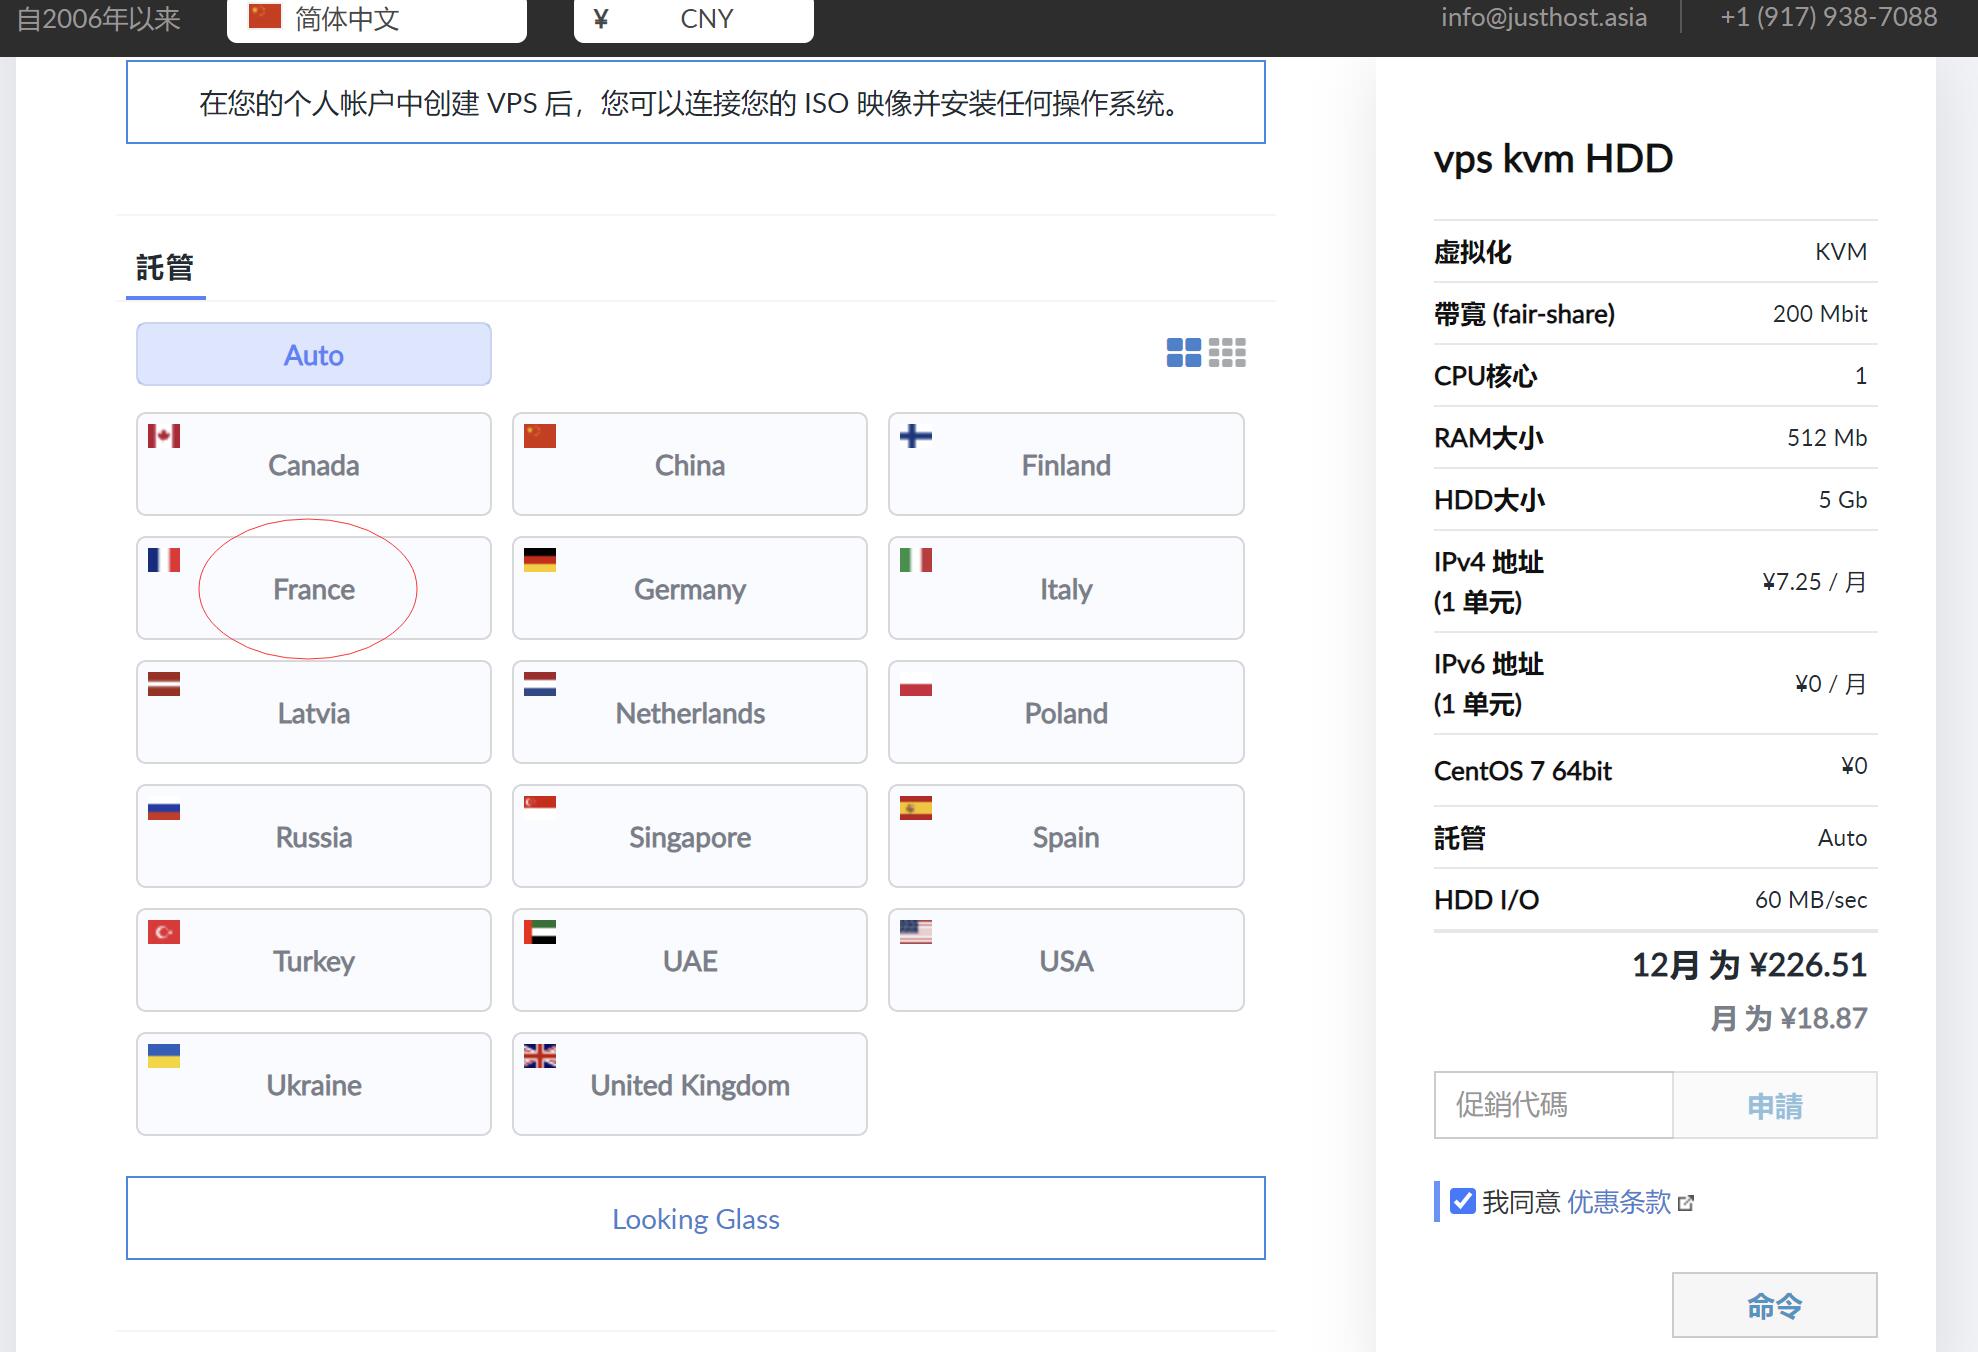
Task: Click the Finland flag icon
Action: point(916,436)
